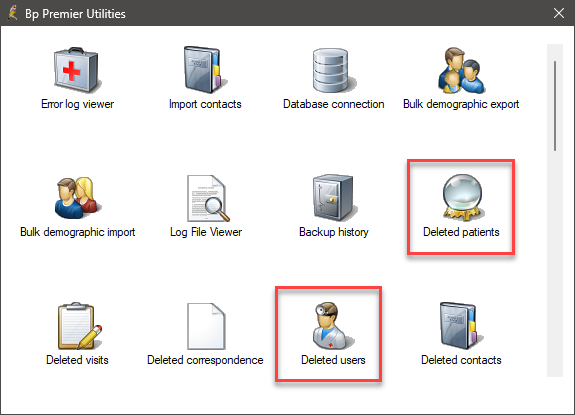Open the Error log viewer utility
The image size is (575, 415).
tap(77, 70)
